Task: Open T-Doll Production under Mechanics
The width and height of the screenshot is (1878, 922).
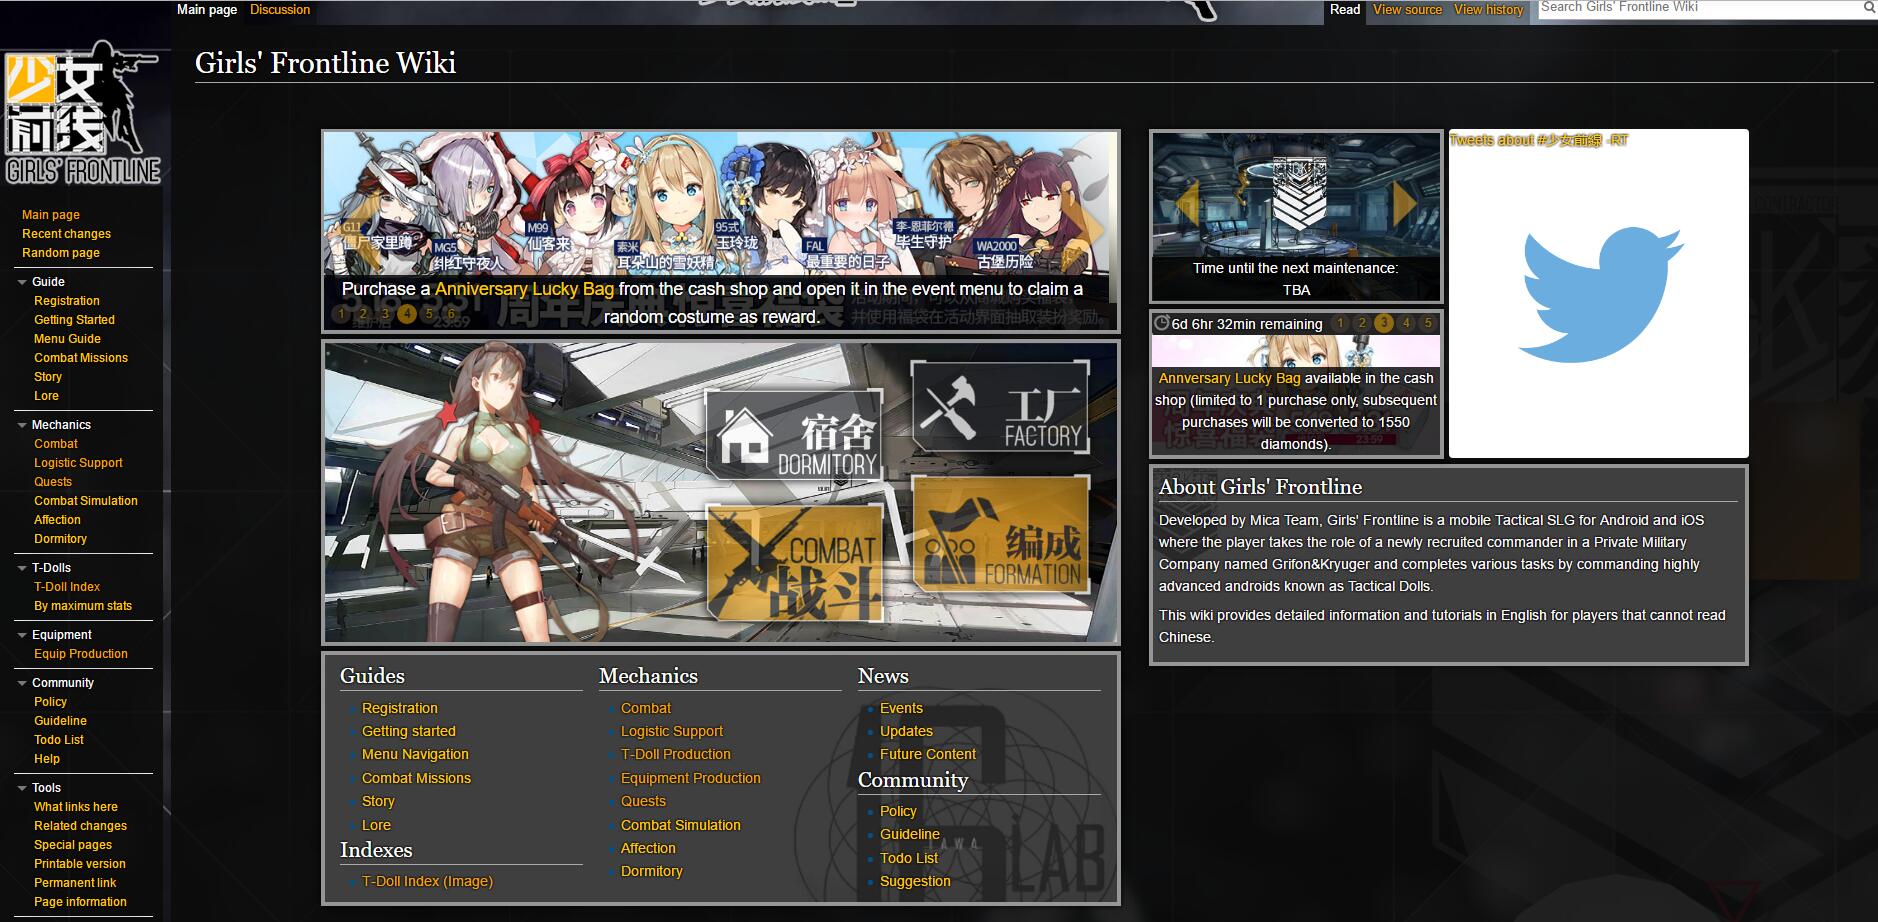Action: (x=676, y=754)
